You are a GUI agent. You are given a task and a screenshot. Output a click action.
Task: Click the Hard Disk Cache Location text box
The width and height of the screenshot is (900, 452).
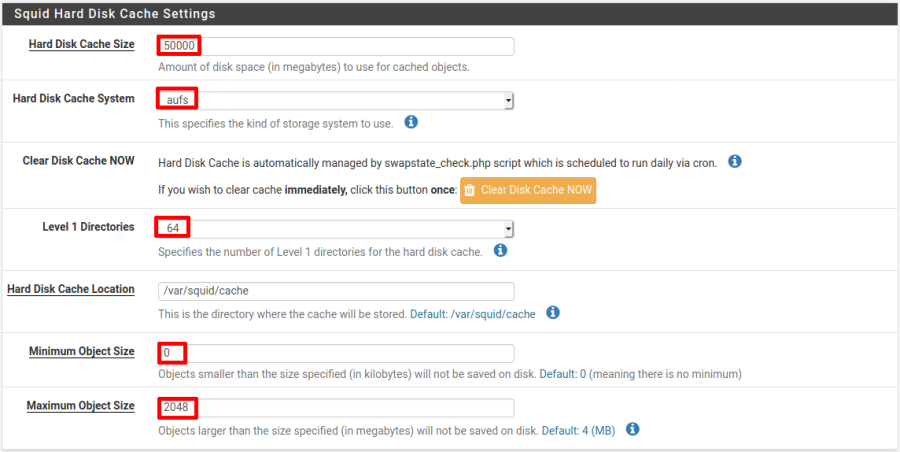coord(336,291)
